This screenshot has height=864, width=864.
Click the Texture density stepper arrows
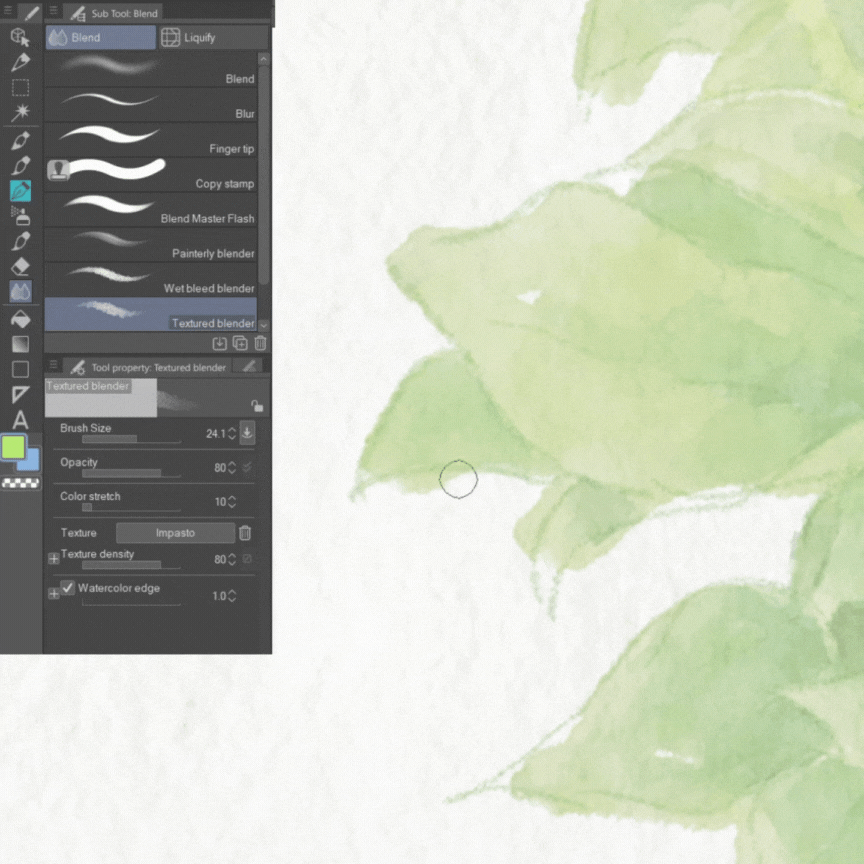(232, 559)
